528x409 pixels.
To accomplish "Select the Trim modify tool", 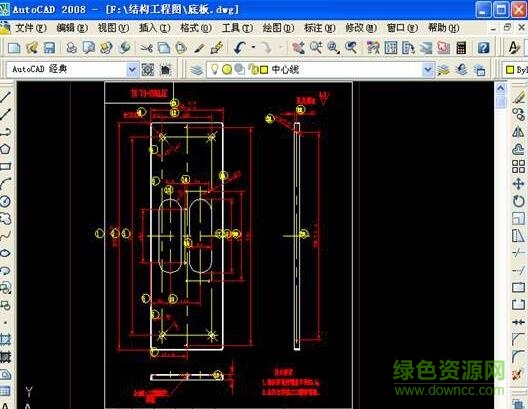I will (x=519, y=253).
